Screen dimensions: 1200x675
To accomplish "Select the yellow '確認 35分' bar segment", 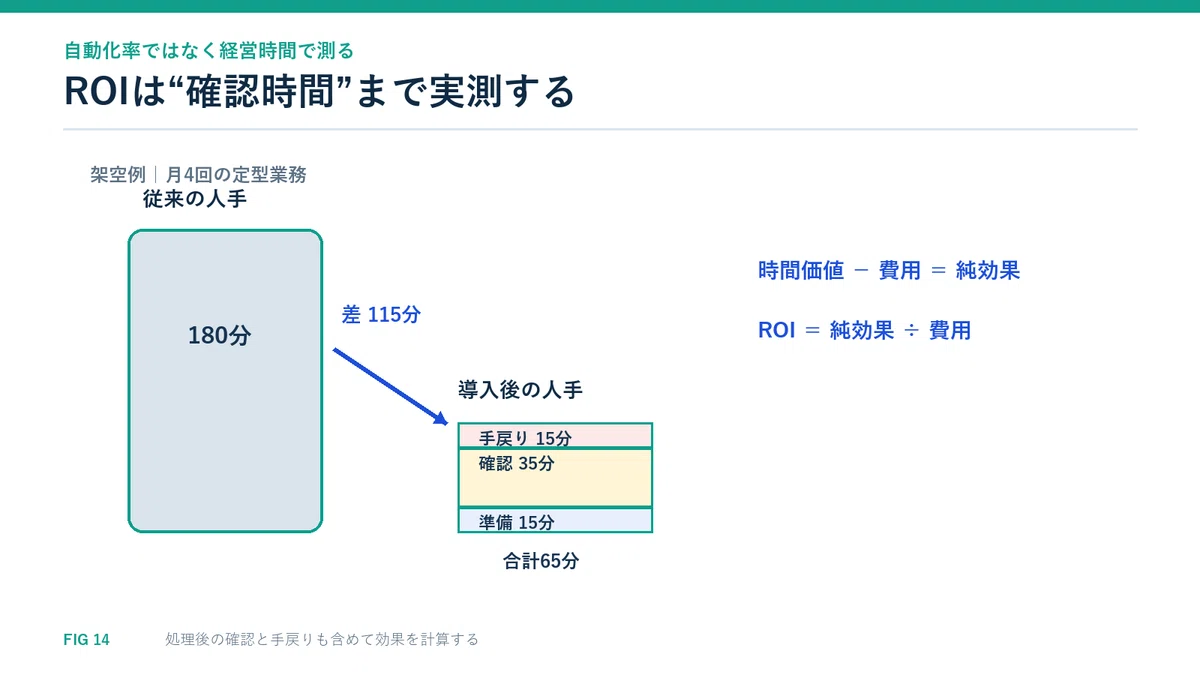I will coord(555,477).
